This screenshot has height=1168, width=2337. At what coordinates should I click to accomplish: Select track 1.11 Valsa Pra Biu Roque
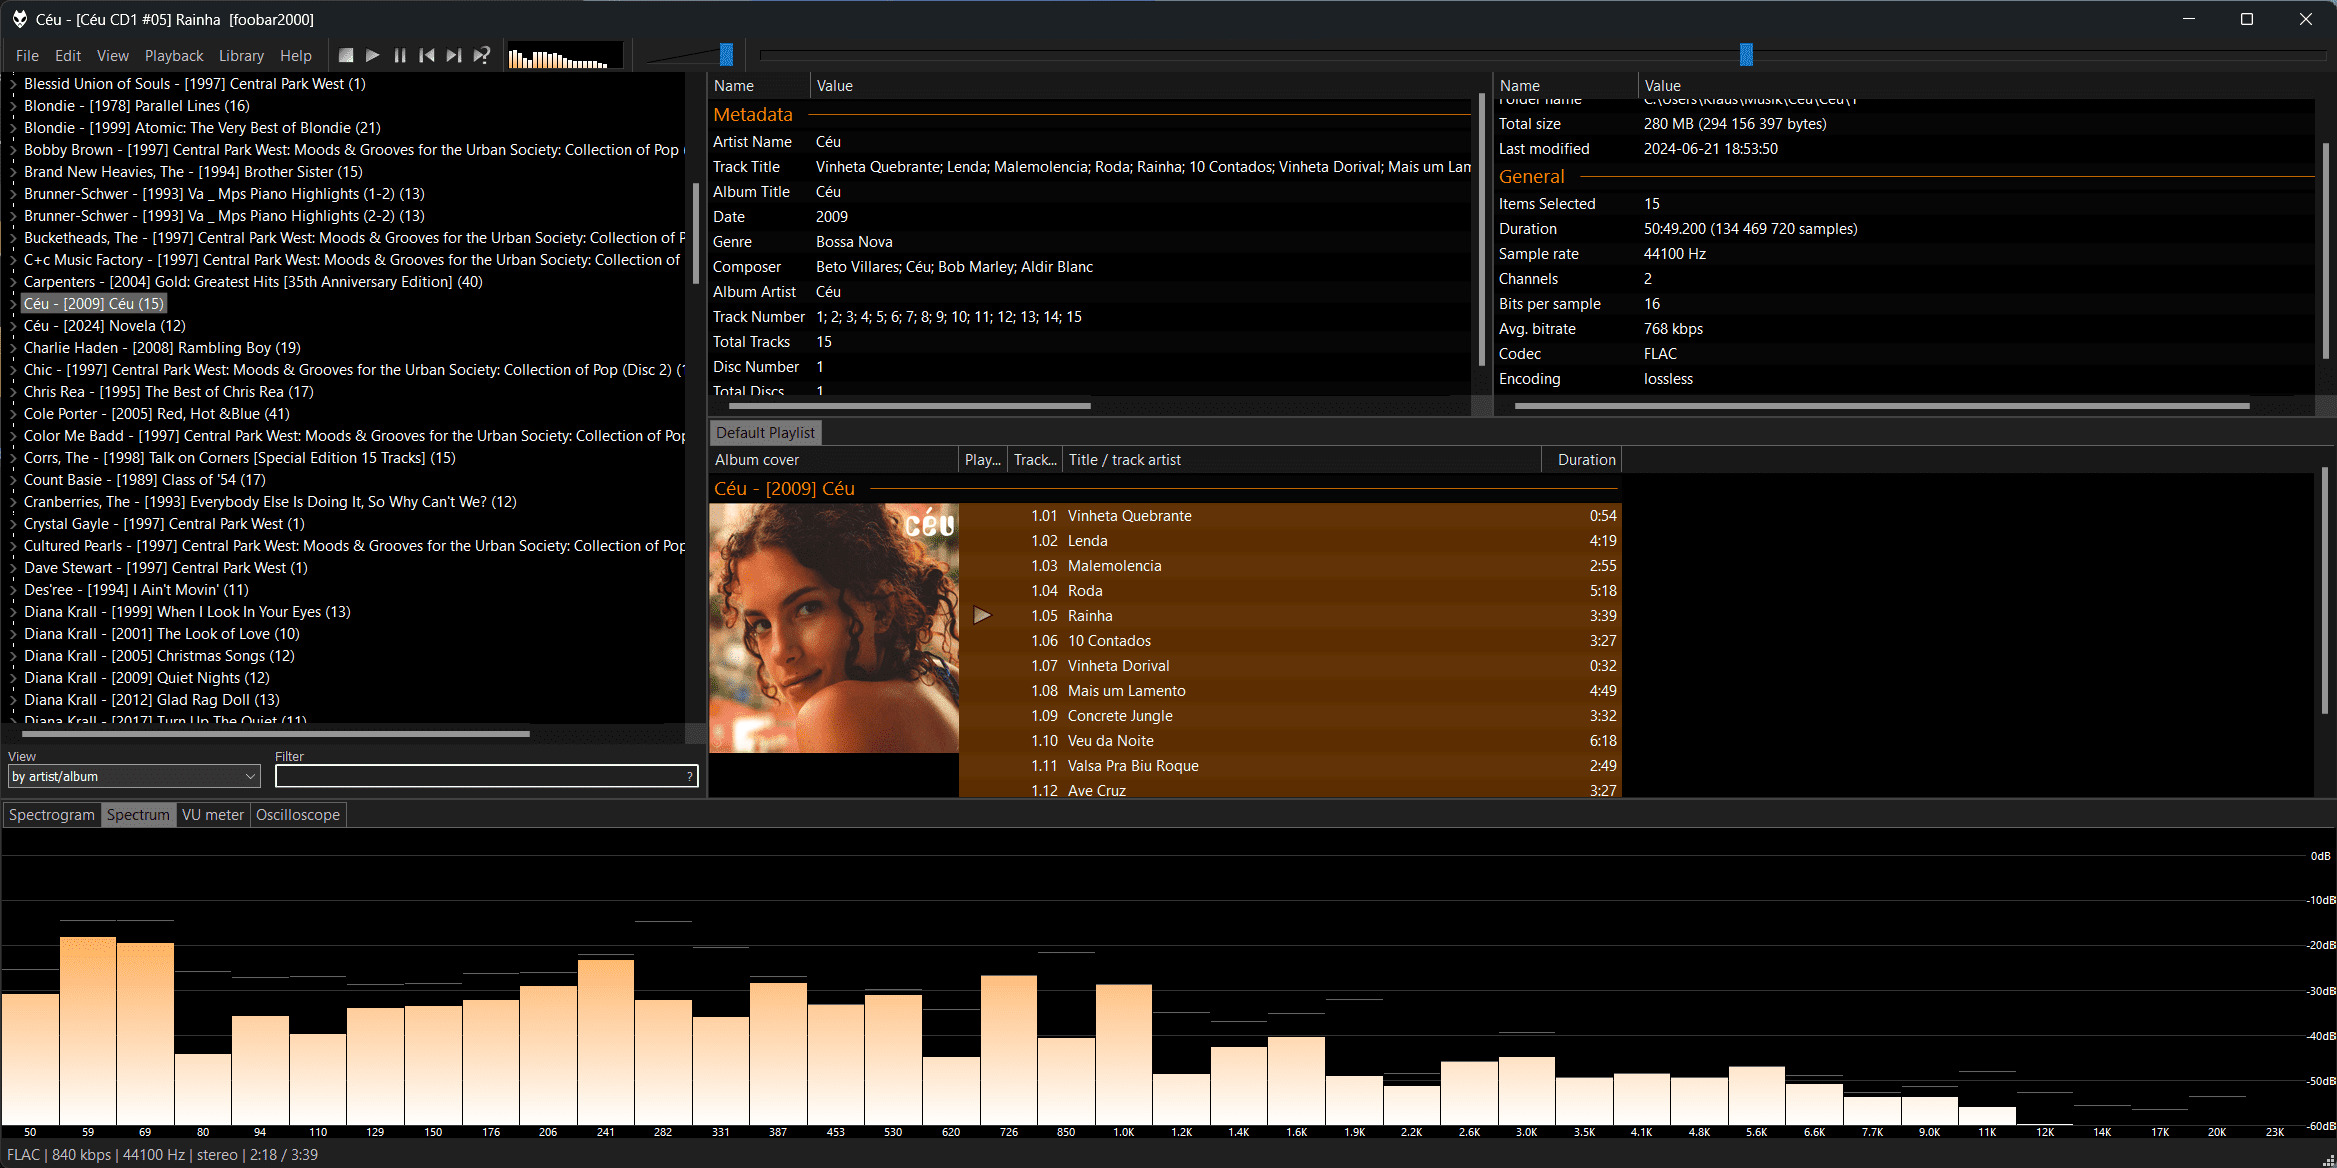tap(1289, 766)
